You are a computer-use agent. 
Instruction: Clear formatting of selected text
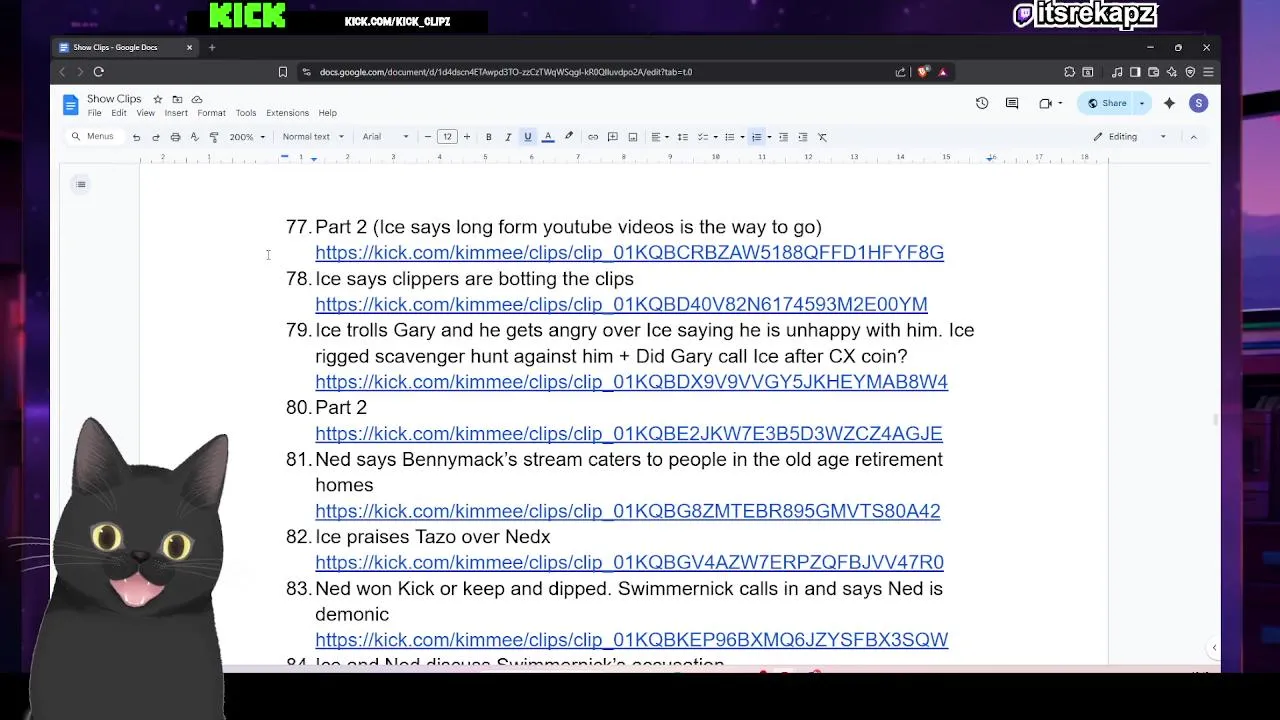coord(822,137)
